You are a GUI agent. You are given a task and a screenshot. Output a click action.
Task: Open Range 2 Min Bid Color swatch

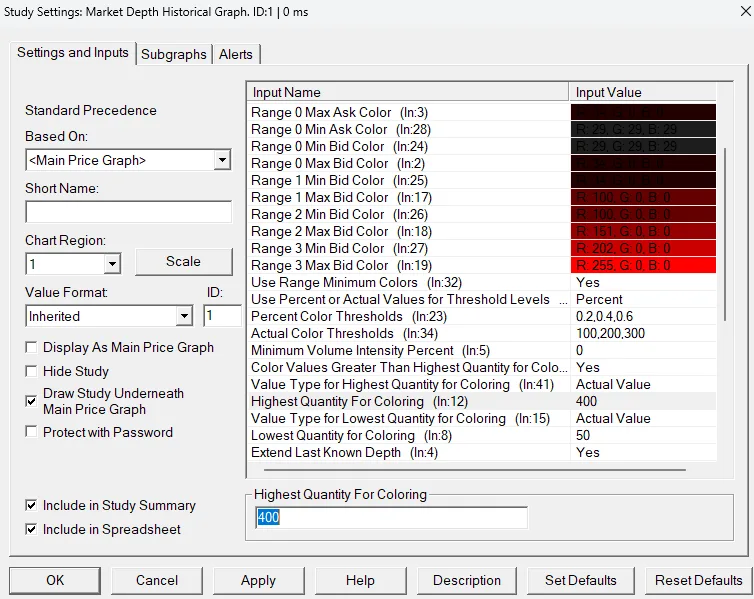(x=643, y=214)
